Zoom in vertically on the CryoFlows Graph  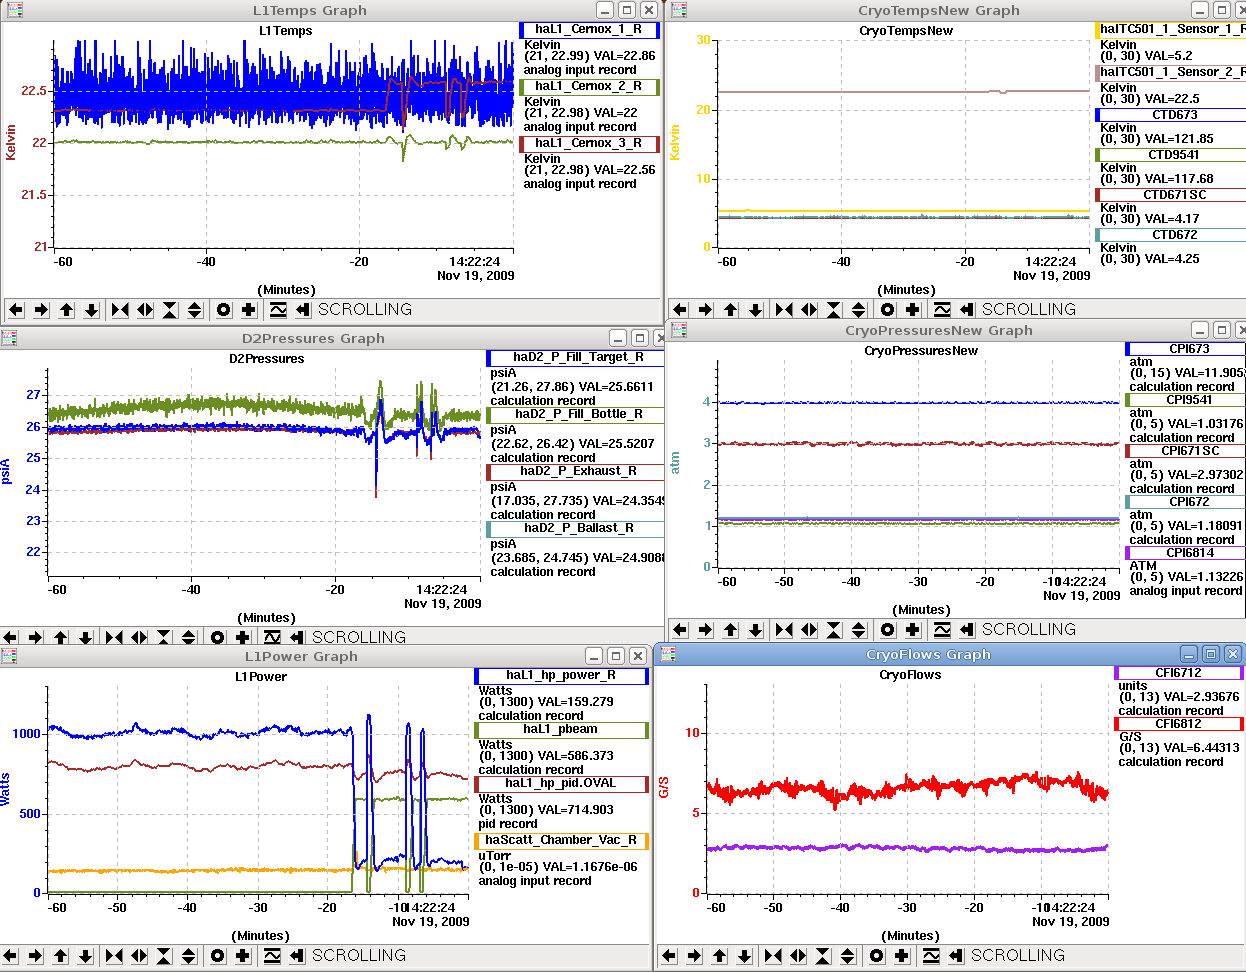(823, 956)
